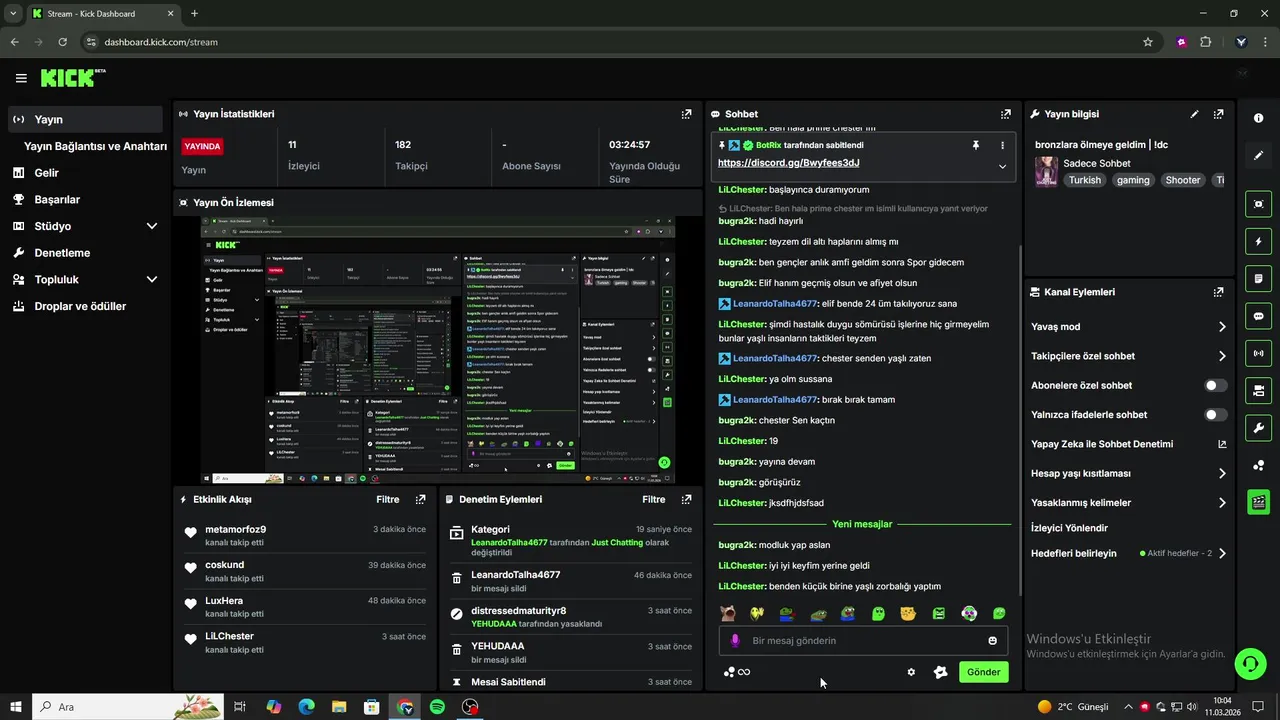Open the emoji picker in message box
The width and height of the screenshot is (1280, 720).
pyautogui.click(x=992, y=641)
